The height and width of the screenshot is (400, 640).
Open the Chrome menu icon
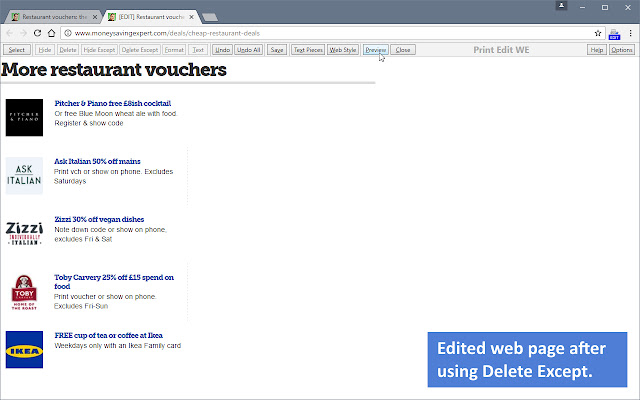(629, 33)
